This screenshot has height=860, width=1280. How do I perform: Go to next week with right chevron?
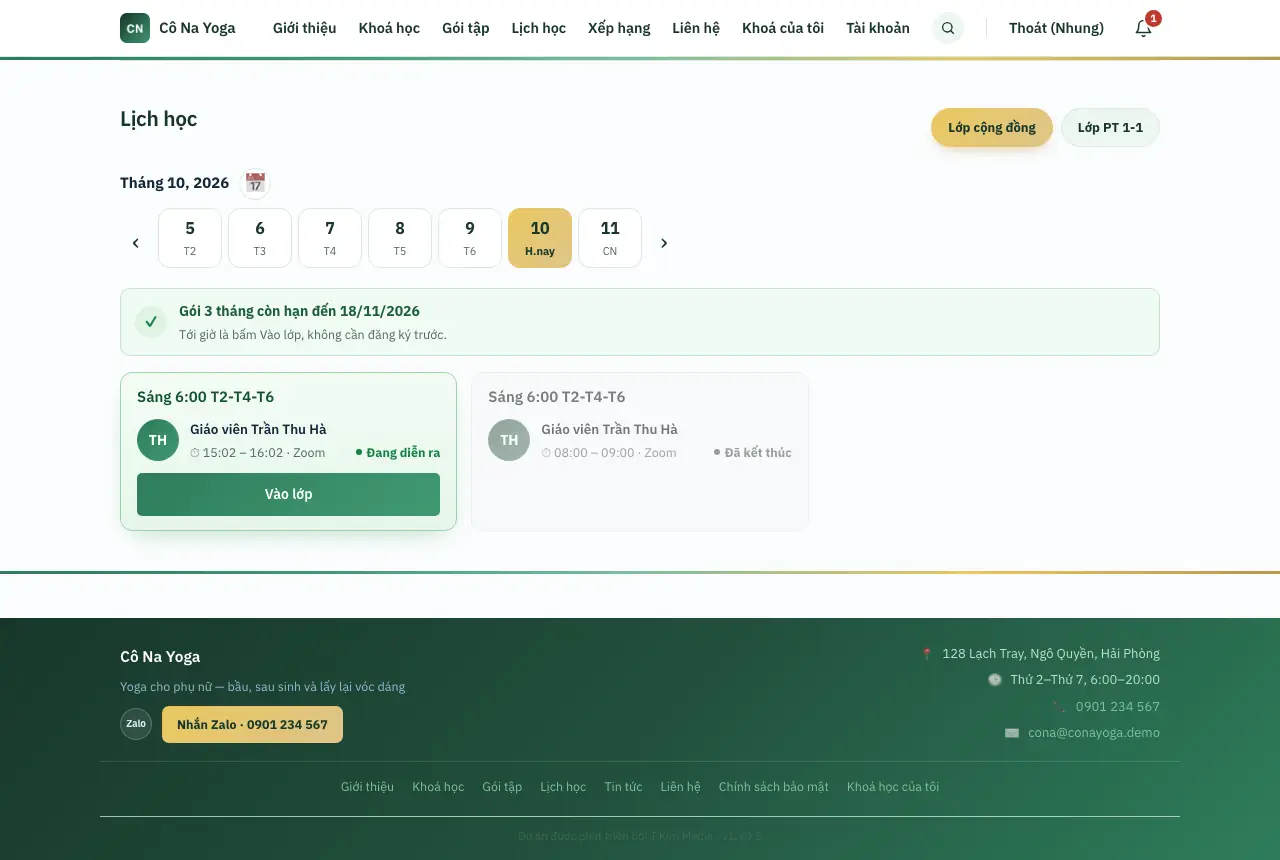[664, 243]
